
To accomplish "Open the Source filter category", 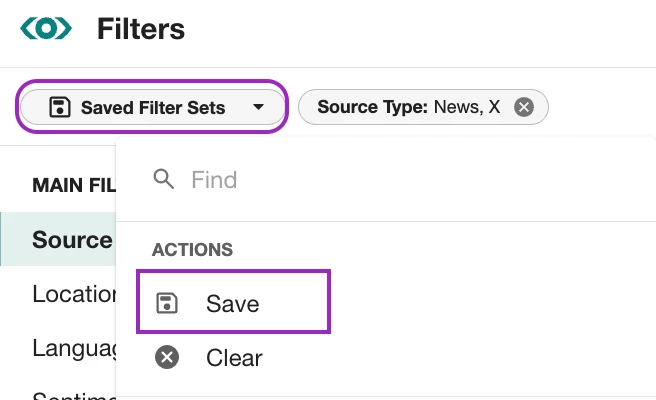I will click(72, 240).
